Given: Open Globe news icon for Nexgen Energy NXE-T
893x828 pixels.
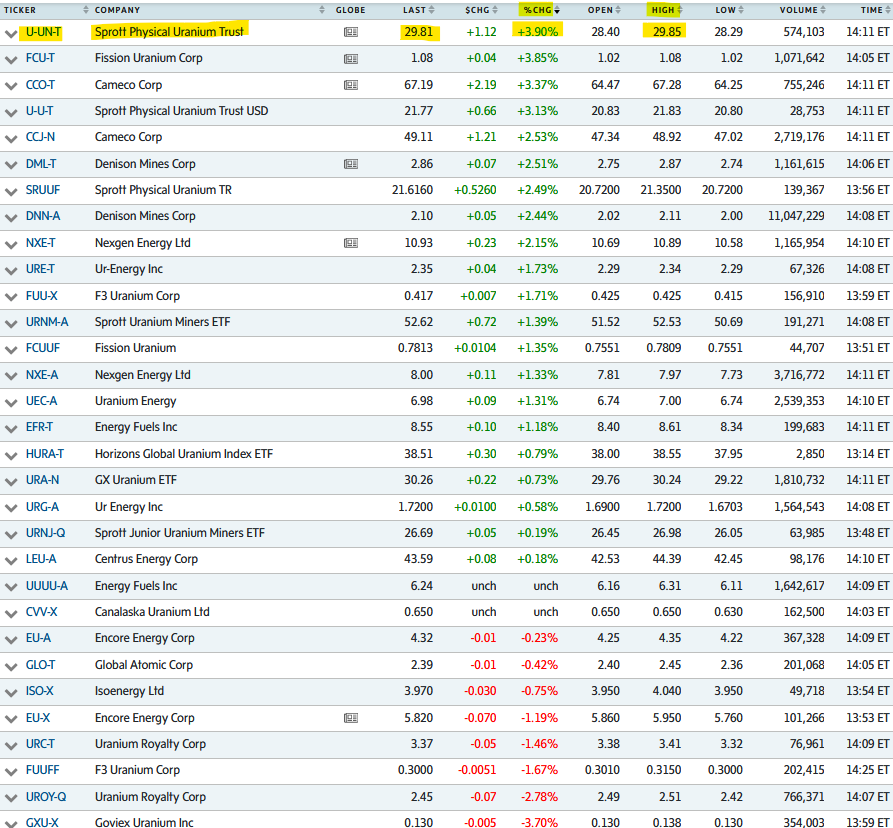Looking at the screenshot, I should [351, 243].
